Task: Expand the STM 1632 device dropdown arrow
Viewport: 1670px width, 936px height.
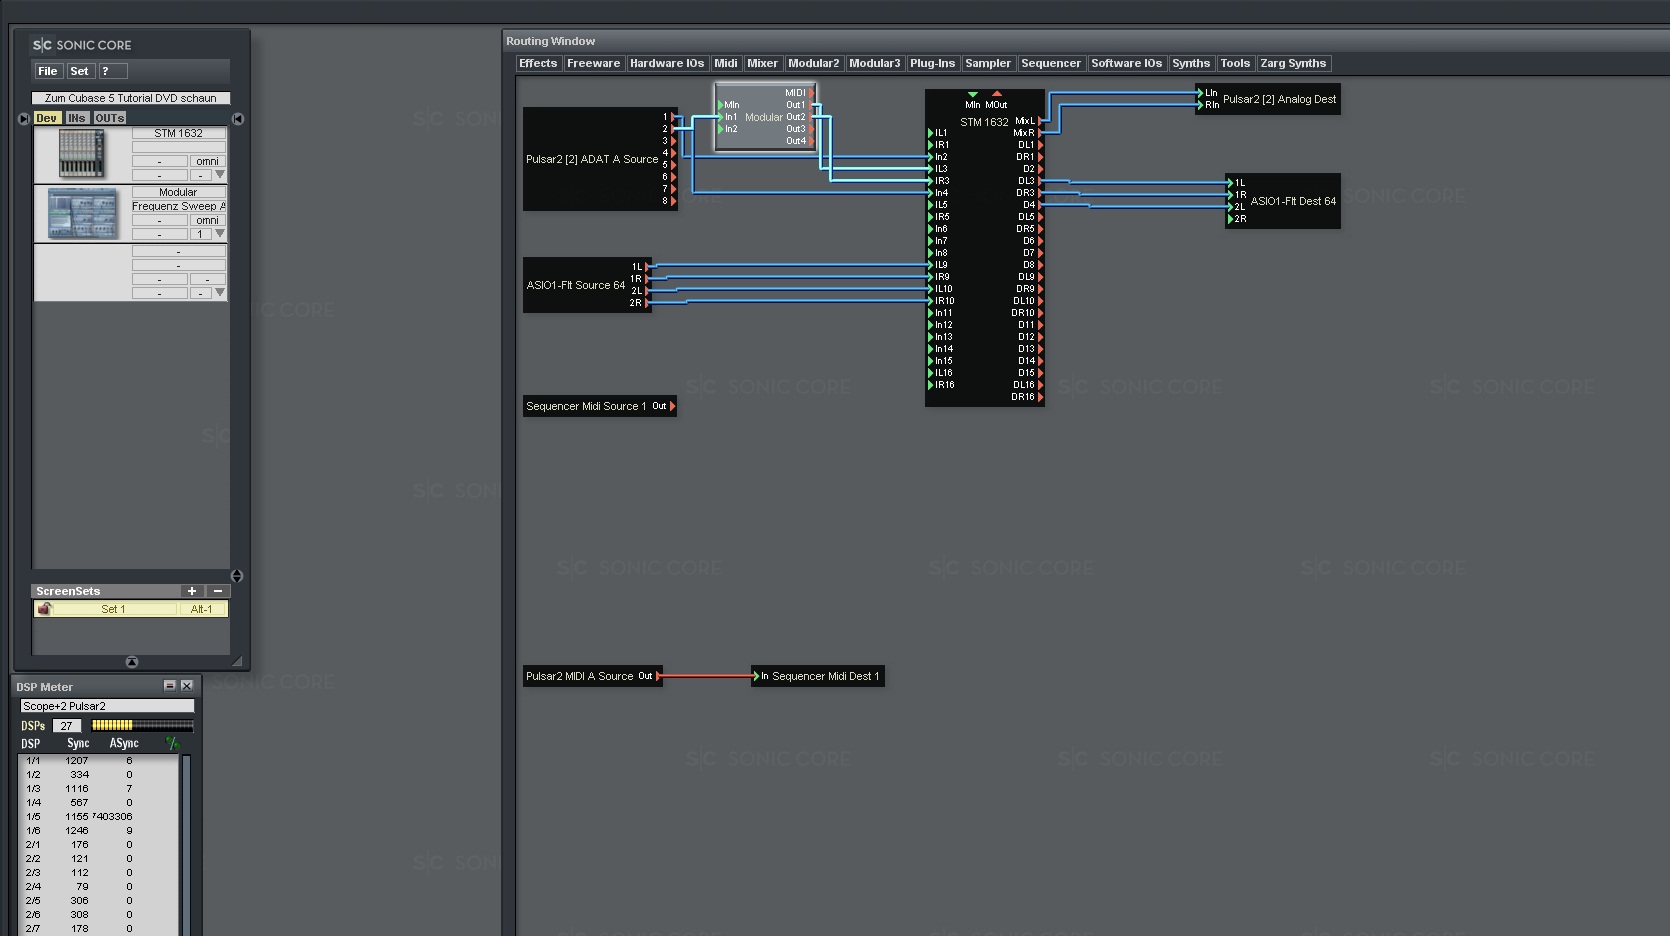Action: click(220, 175)
